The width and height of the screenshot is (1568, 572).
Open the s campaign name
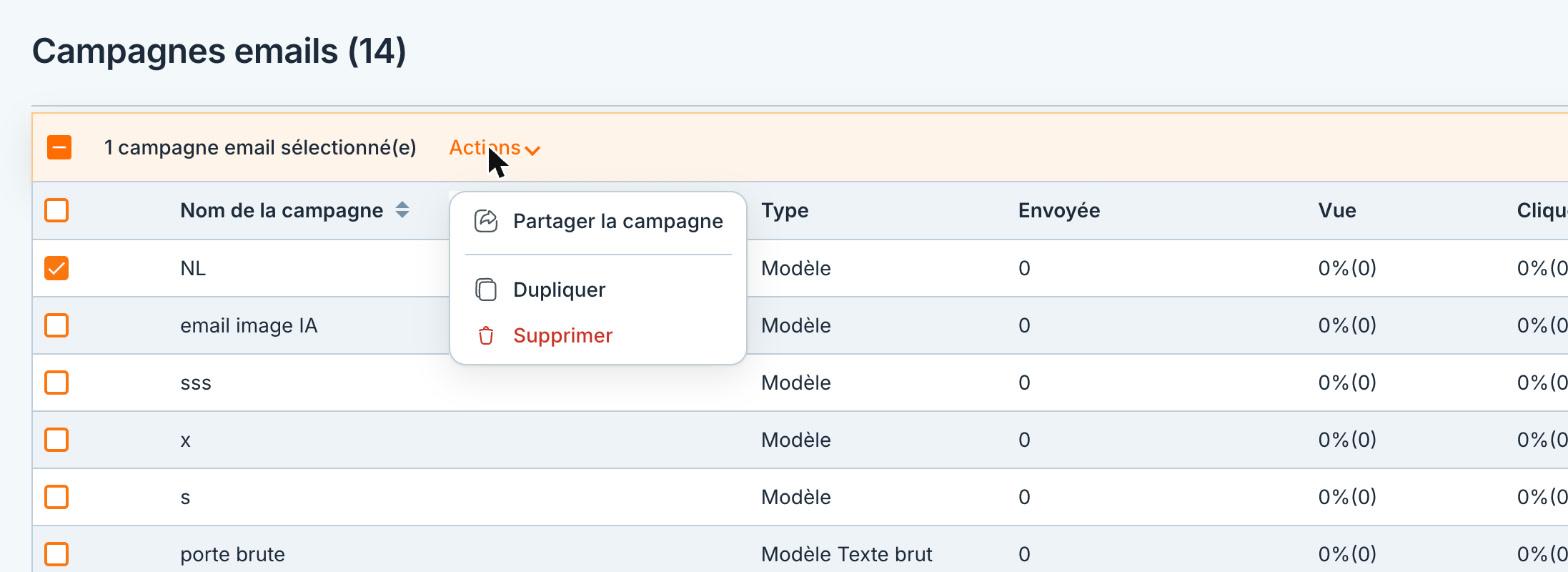pyautogui.click(x=185, y=497)
